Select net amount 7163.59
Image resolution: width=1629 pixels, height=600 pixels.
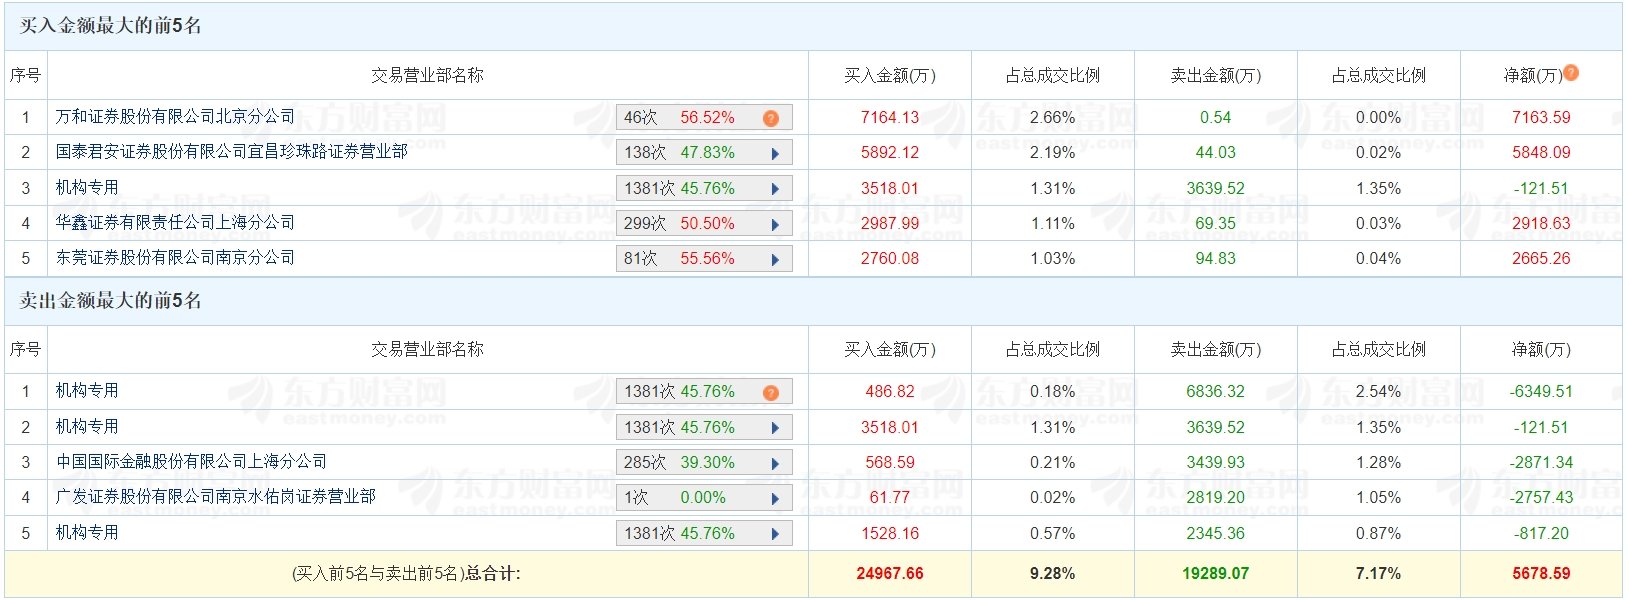1541,118
